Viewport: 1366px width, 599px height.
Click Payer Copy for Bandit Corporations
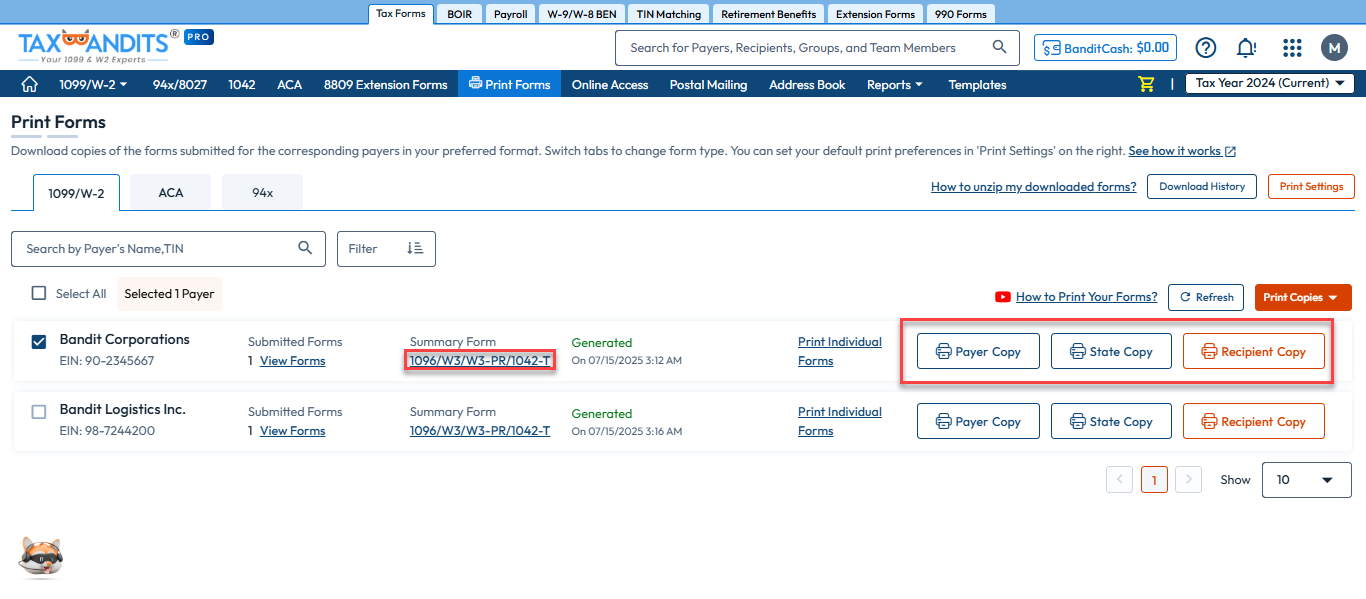coord(978,351)
